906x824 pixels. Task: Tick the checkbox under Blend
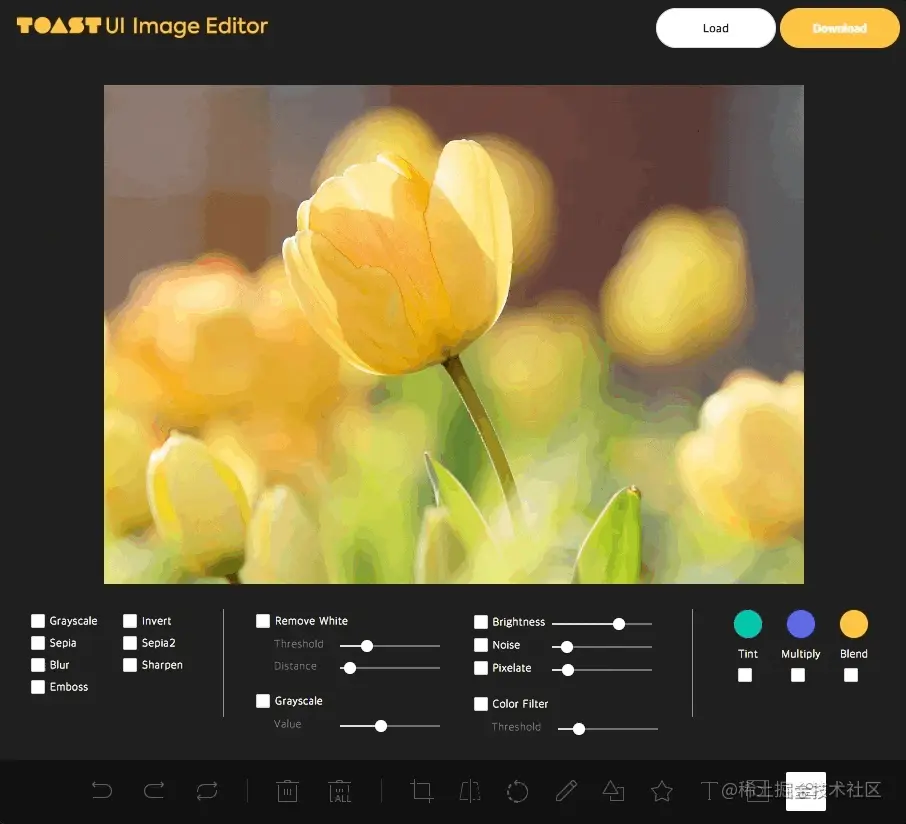pos(851,674)
